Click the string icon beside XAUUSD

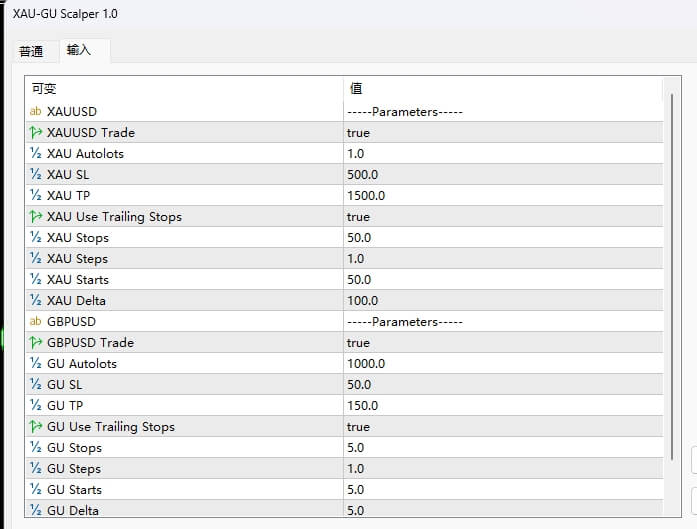click(x=36, y=111)
